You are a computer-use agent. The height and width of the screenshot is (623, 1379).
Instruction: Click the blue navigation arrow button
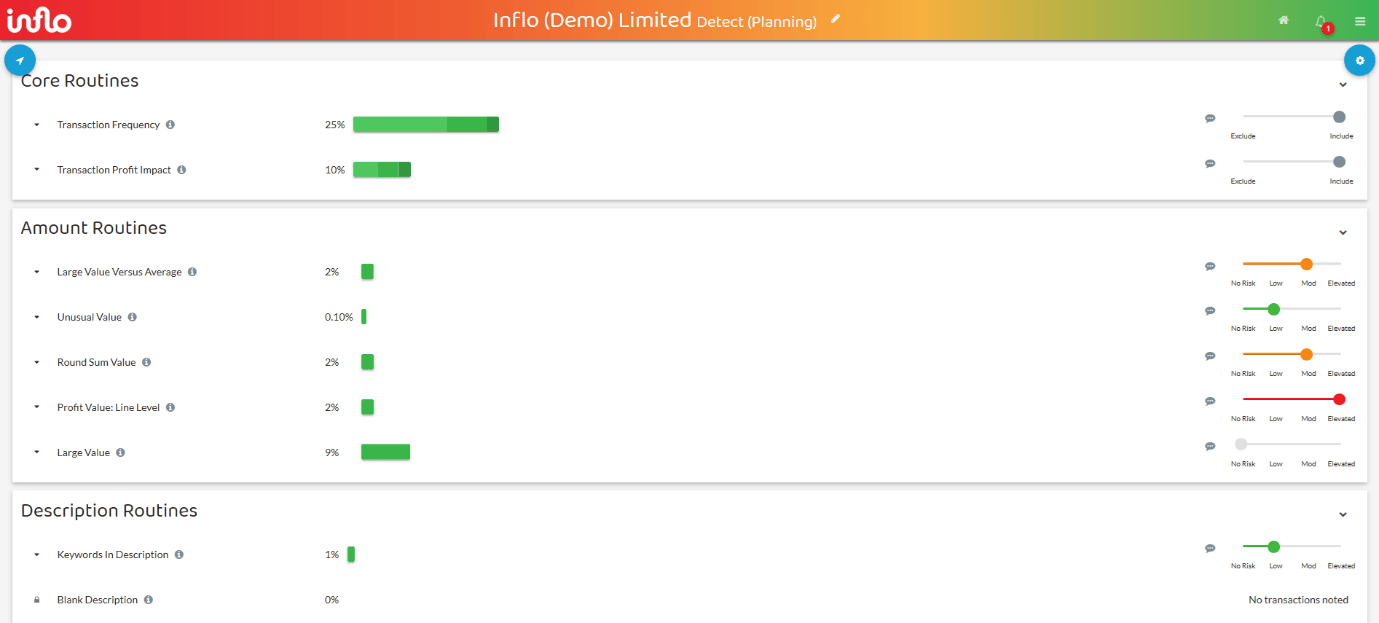click(20, 60)
